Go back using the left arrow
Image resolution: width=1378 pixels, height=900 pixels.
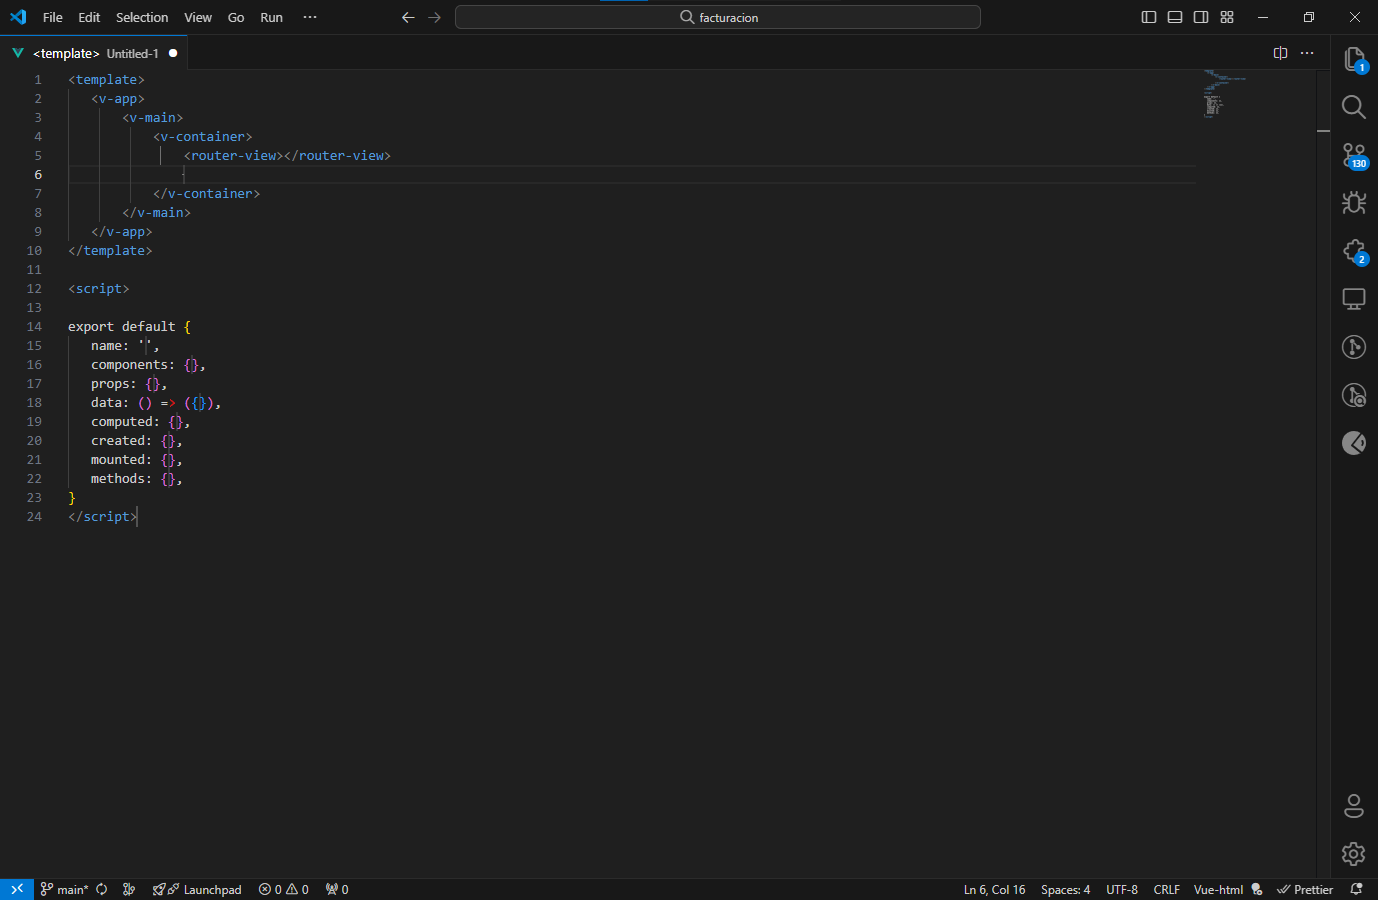[x=408, y=17]
